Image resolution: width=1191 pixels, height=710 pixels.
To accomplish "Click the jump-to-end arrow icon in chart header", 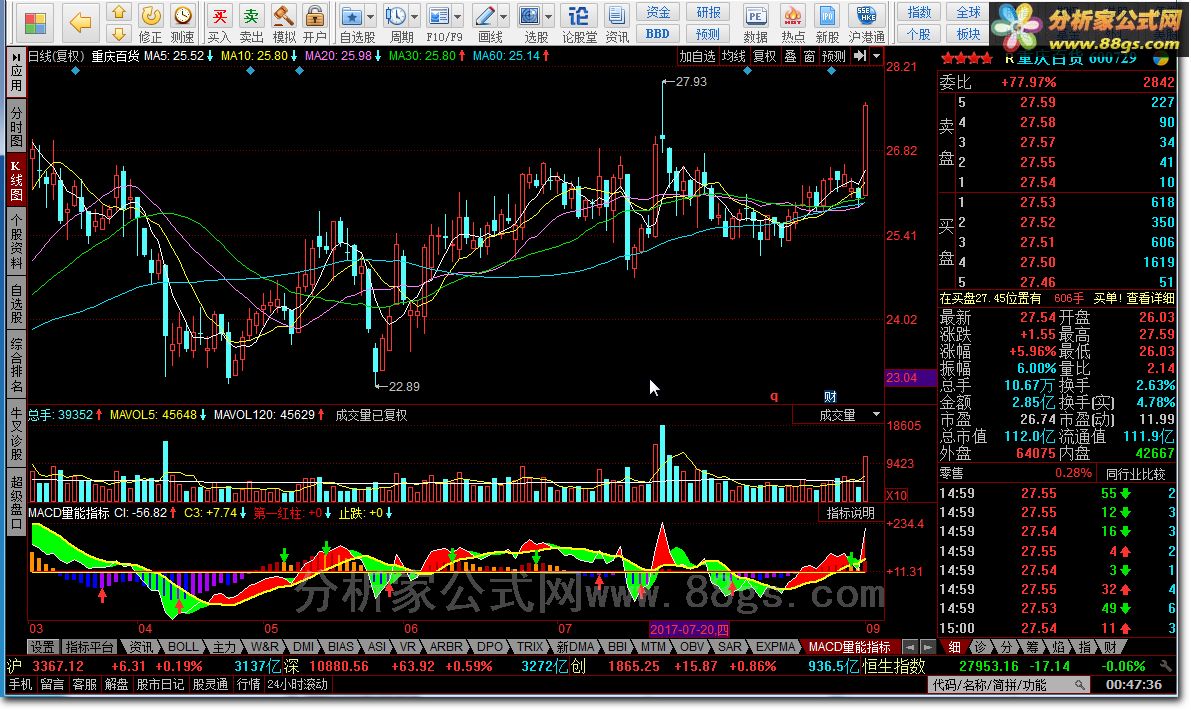I will (x=859, y=55).
